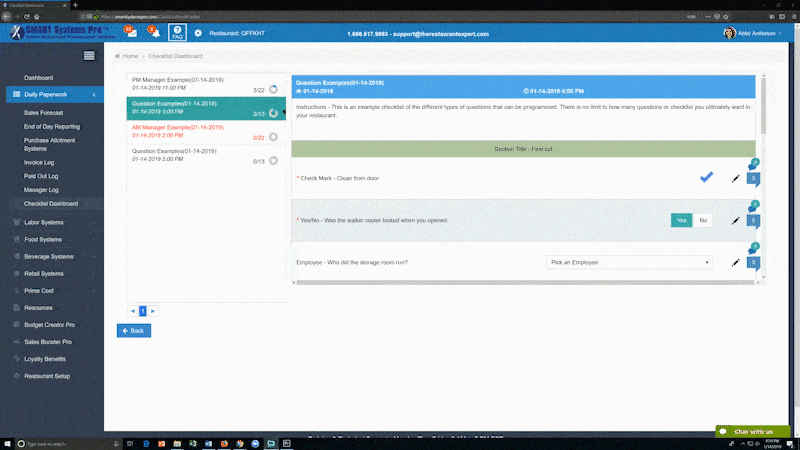Click the Back button

pyautogui.click(x=134, y=331)
